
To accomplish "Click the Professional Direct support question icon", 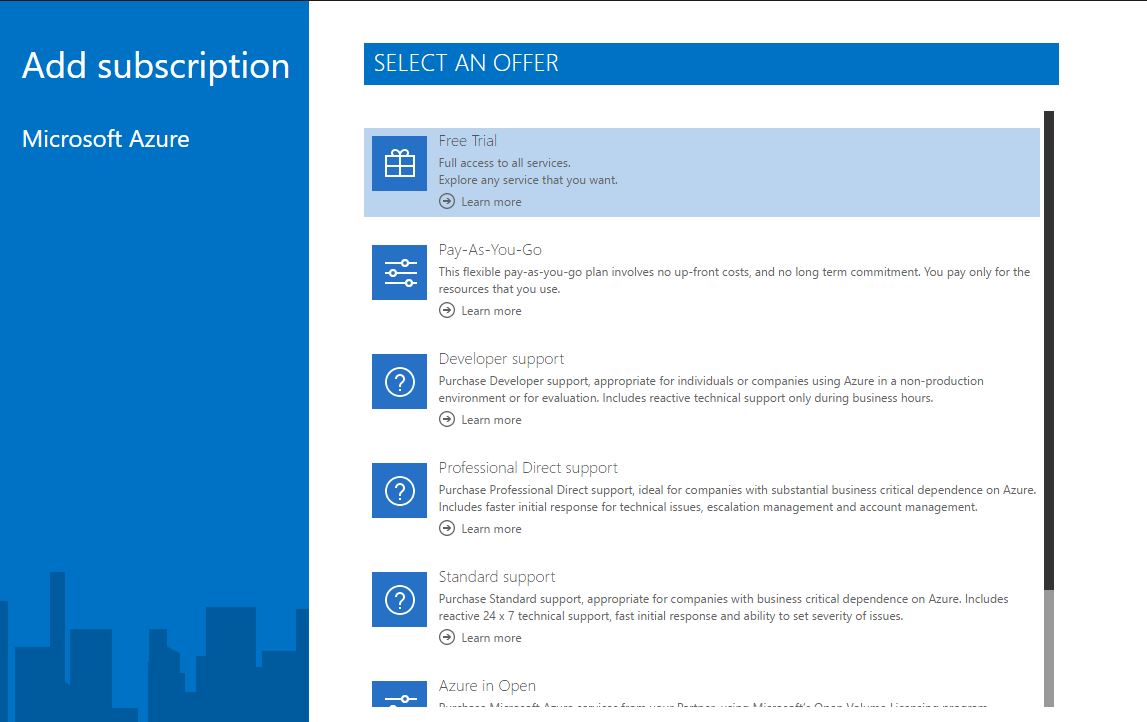I will [x=399, y=490].
